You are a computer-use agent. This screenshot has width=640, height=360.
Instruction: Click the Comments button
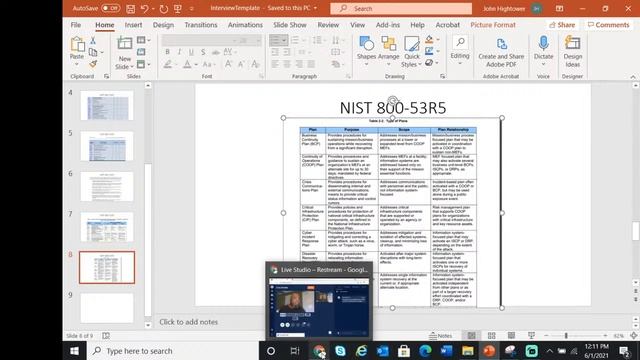click(x=608, y=25)
